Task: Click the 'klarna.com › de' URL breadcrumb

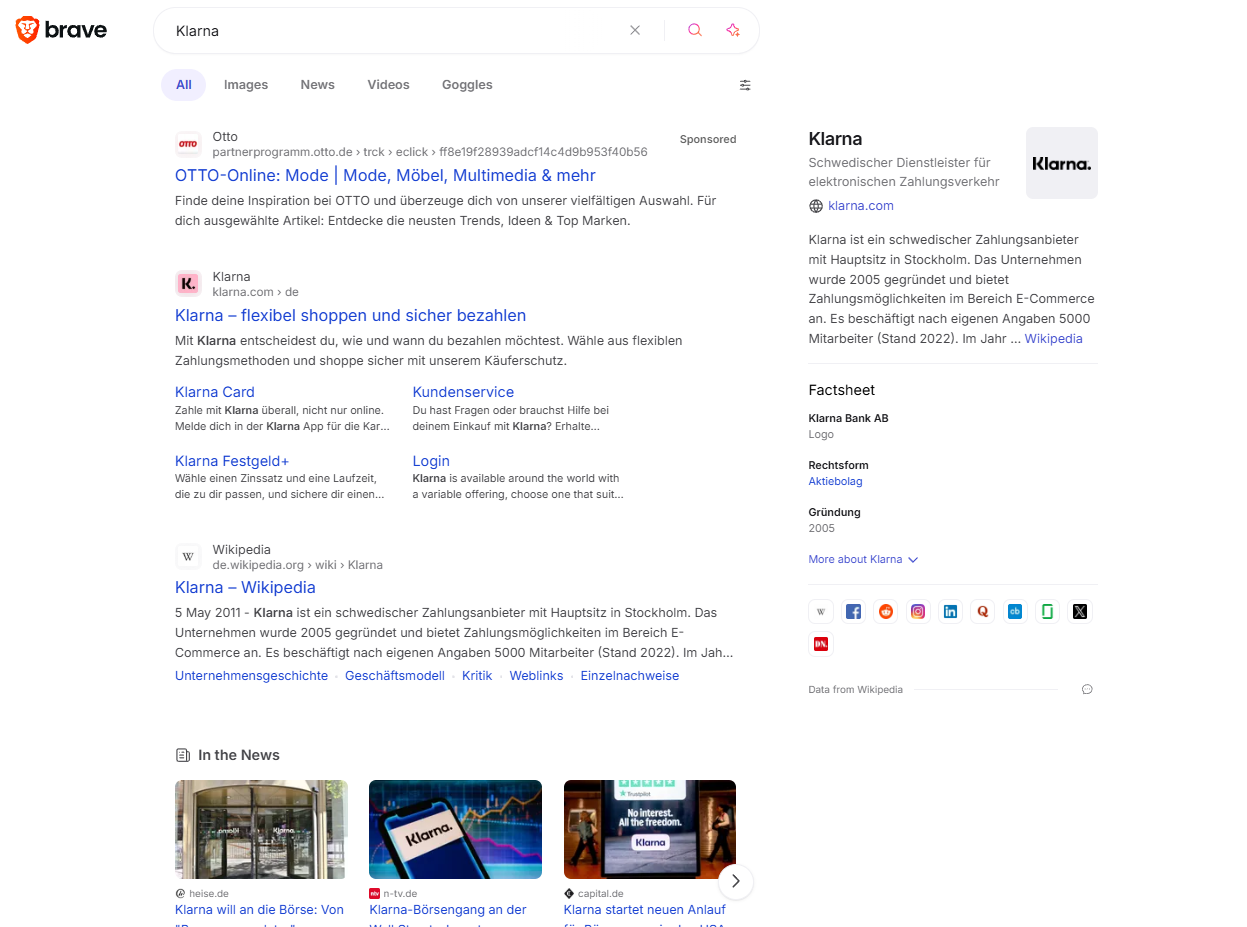Action: (256, 292)
